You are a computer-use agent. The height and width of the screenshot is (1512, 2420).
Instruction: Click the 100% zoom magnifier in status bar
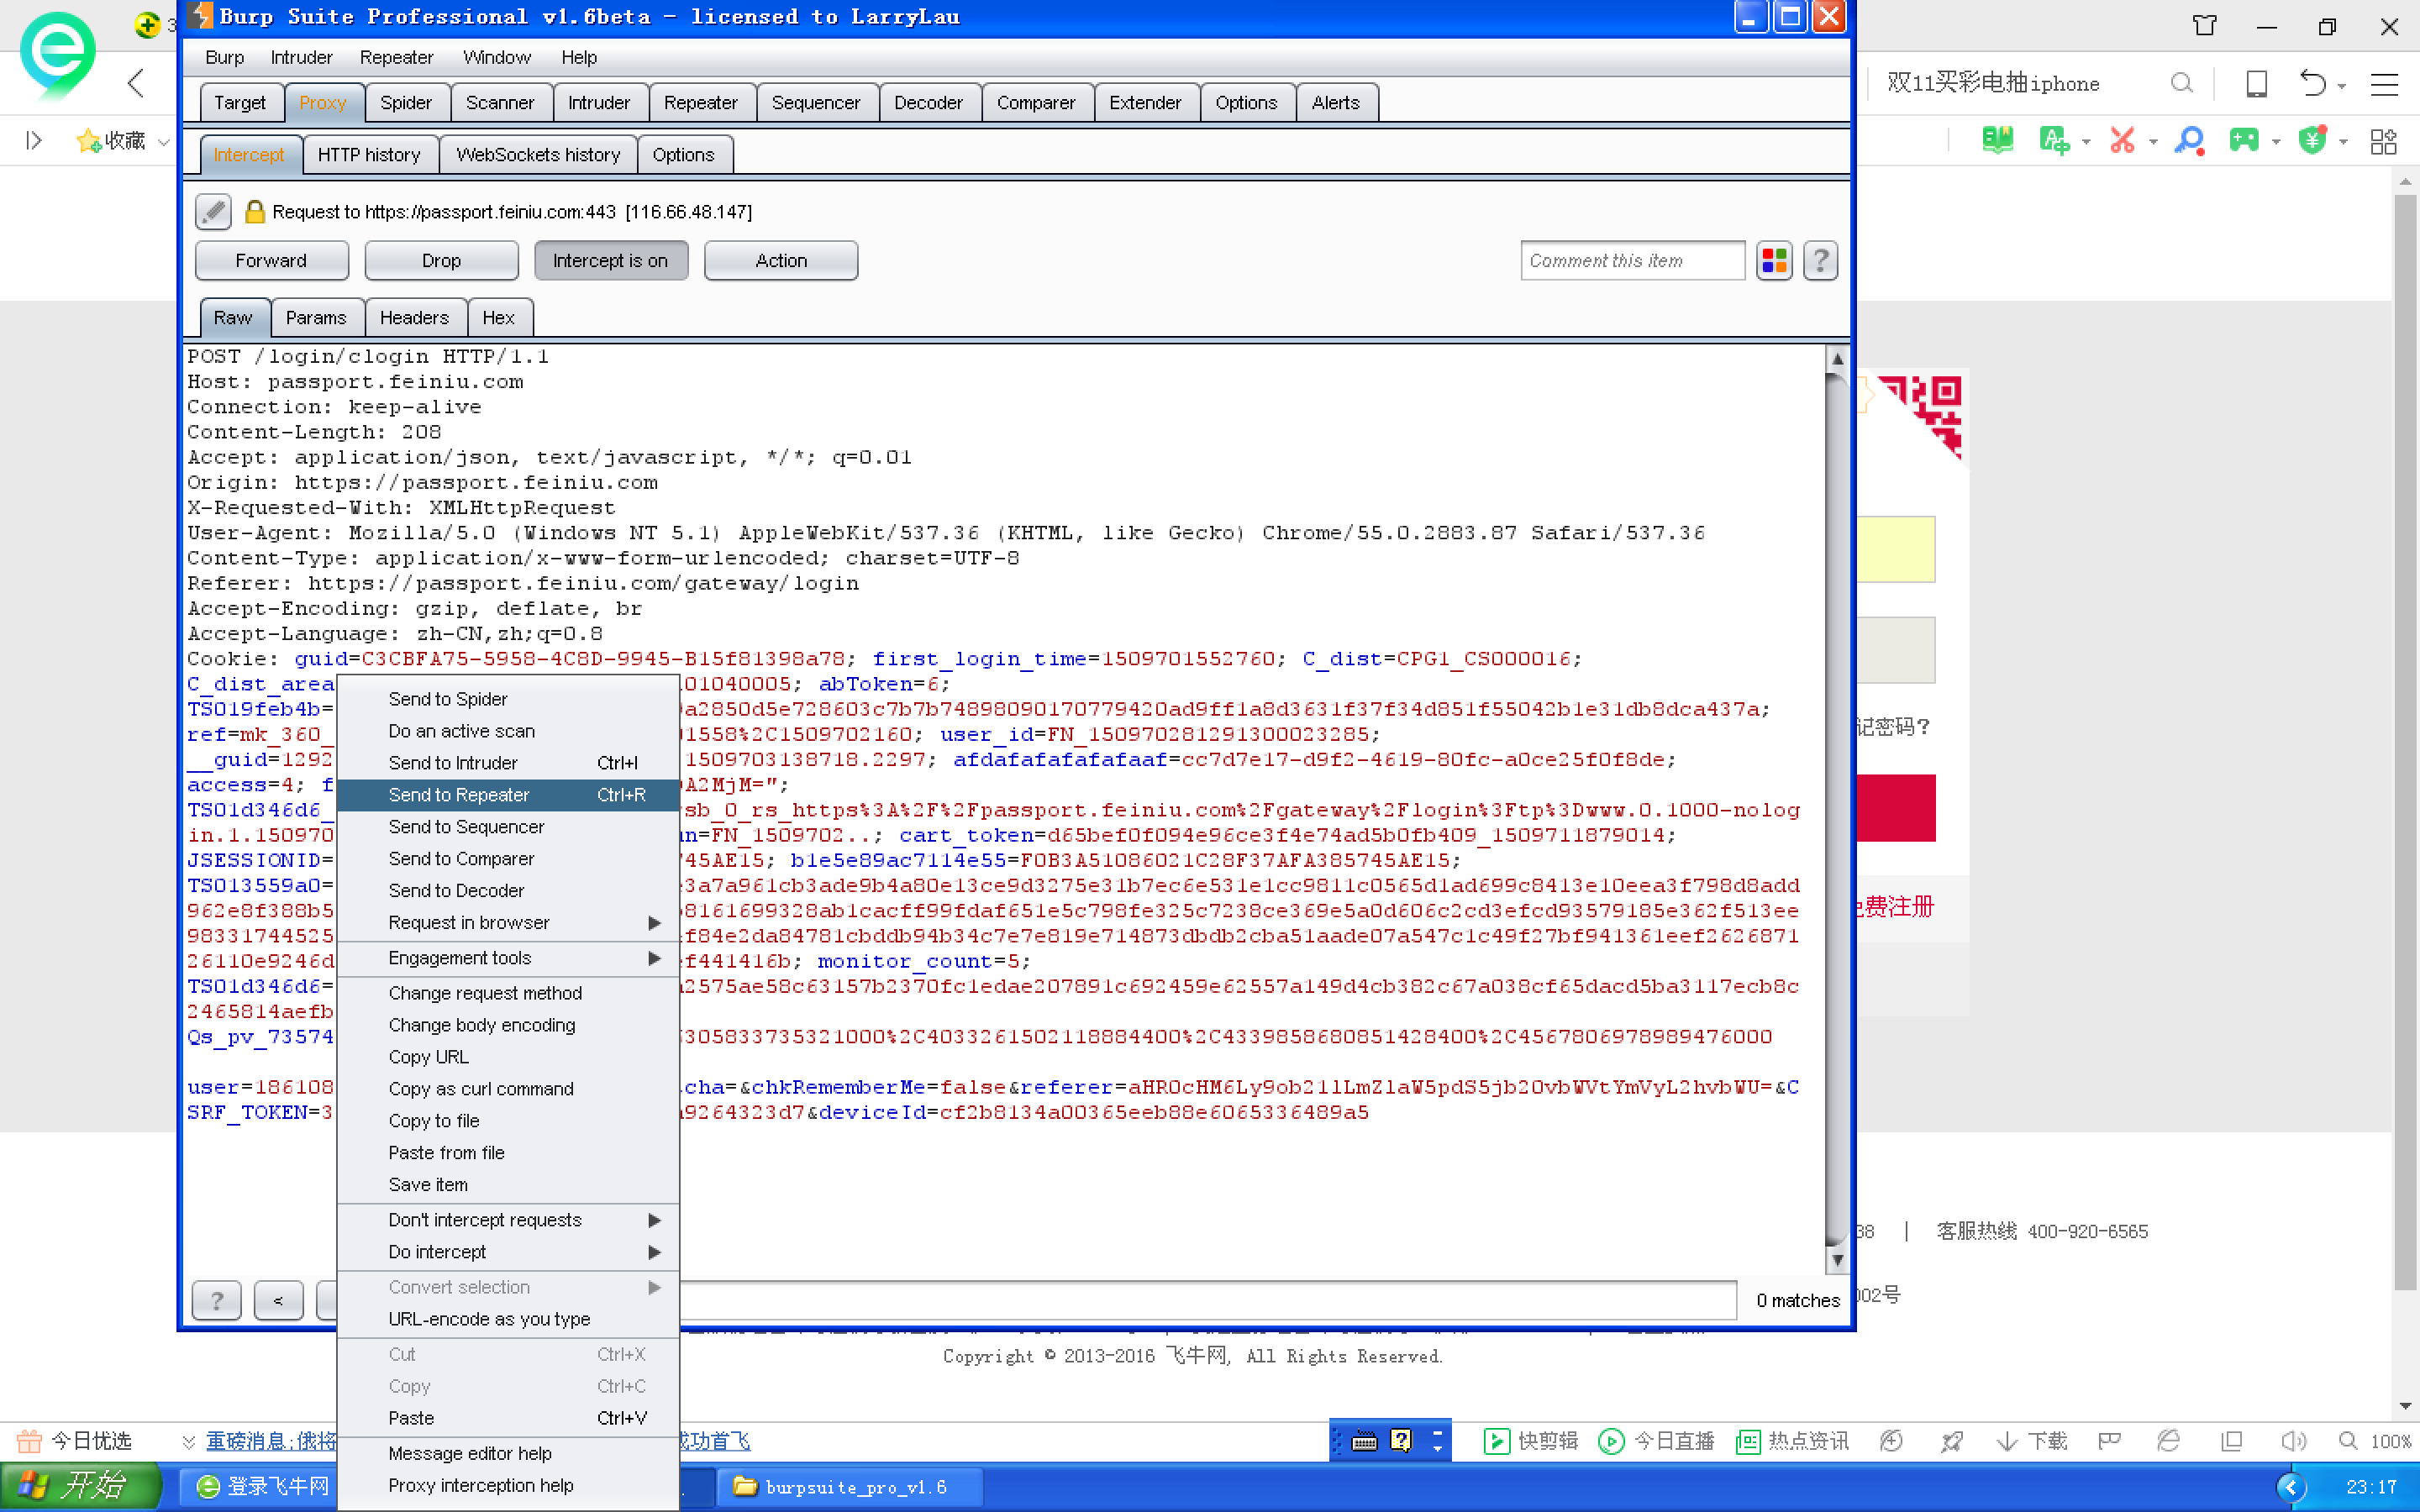[2348, 1441]
